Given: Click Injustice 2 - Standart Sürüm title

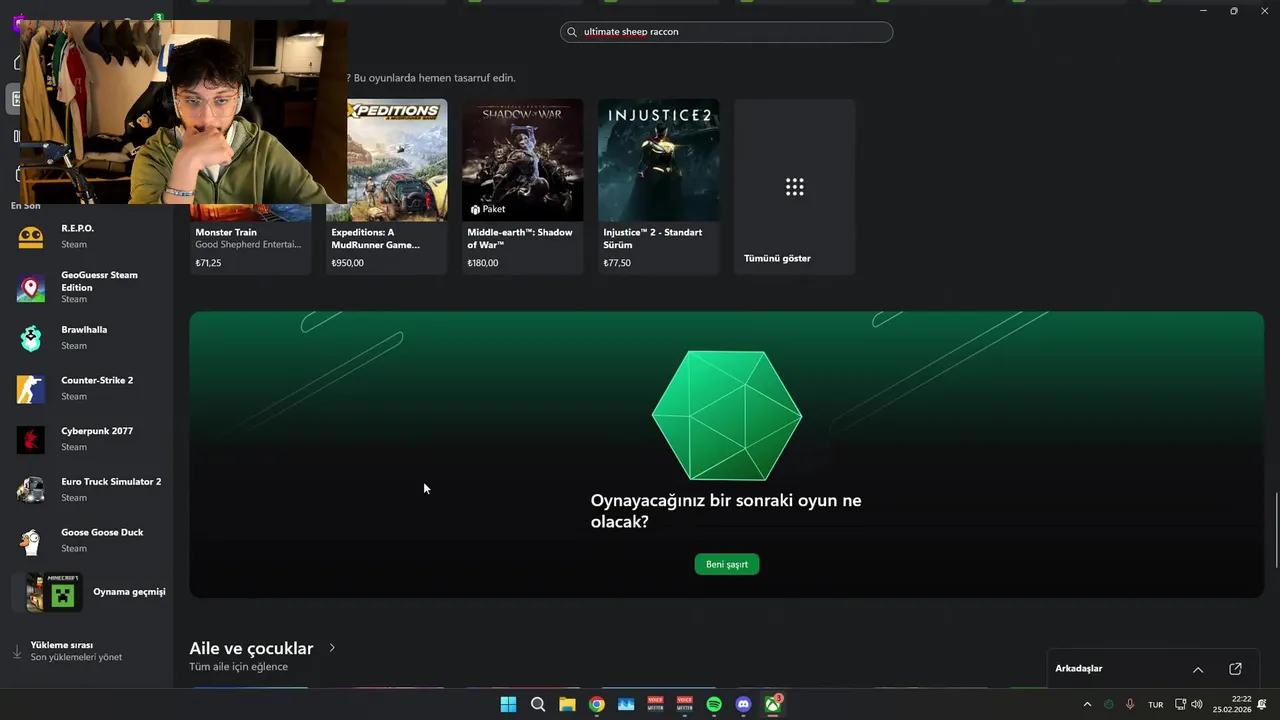Looking at the screenshot, I should (653, 238).
